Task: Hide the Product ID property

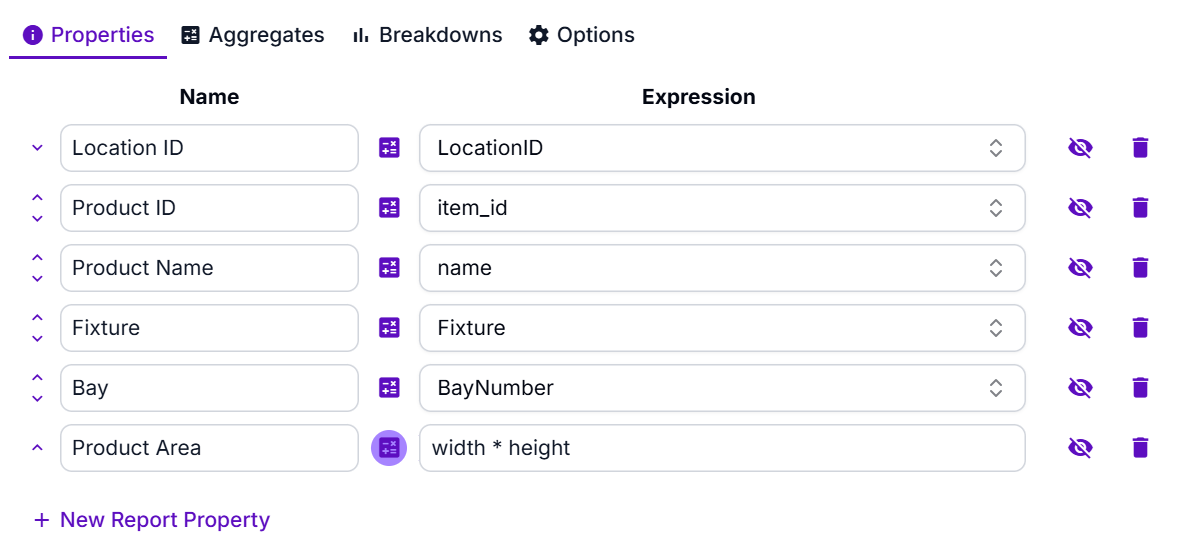Action: pos(1079,208)
